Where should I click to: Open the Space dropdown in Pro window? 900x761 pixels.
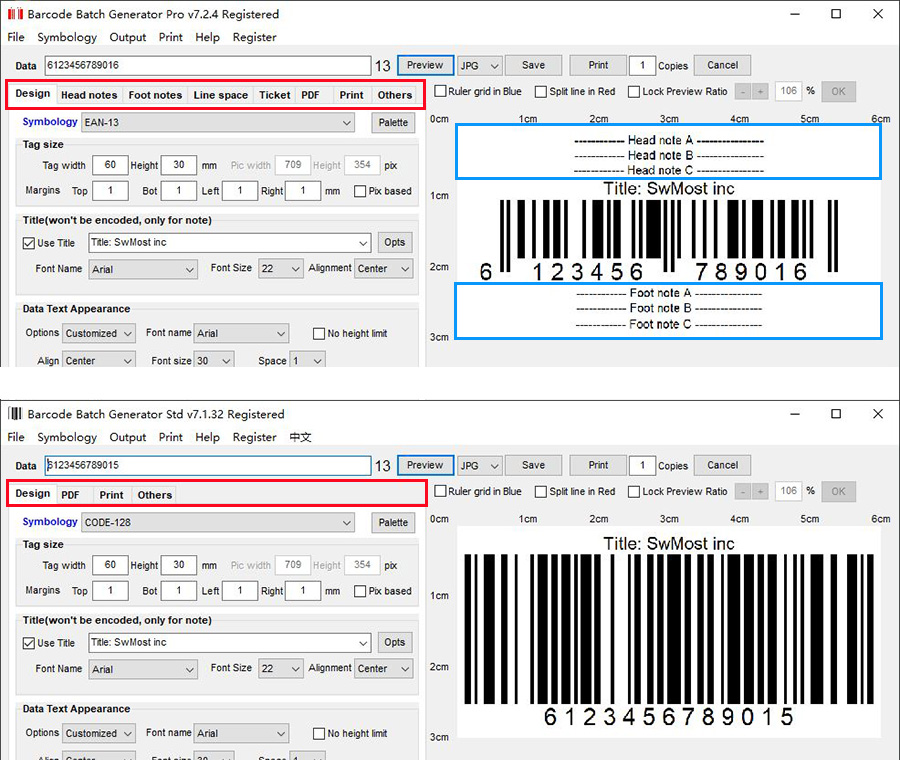pyautogui.click(x=307, y=360)
